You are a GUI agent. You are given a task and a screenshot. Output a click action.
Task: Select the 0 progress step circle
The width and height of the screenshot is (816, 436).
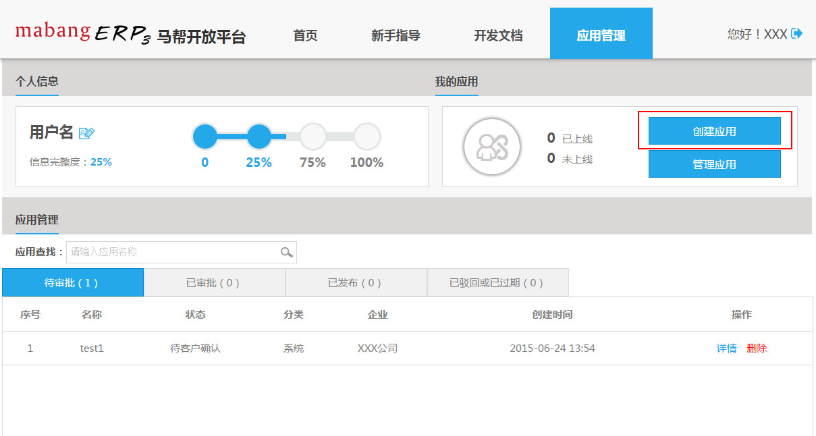pos(204,136)
